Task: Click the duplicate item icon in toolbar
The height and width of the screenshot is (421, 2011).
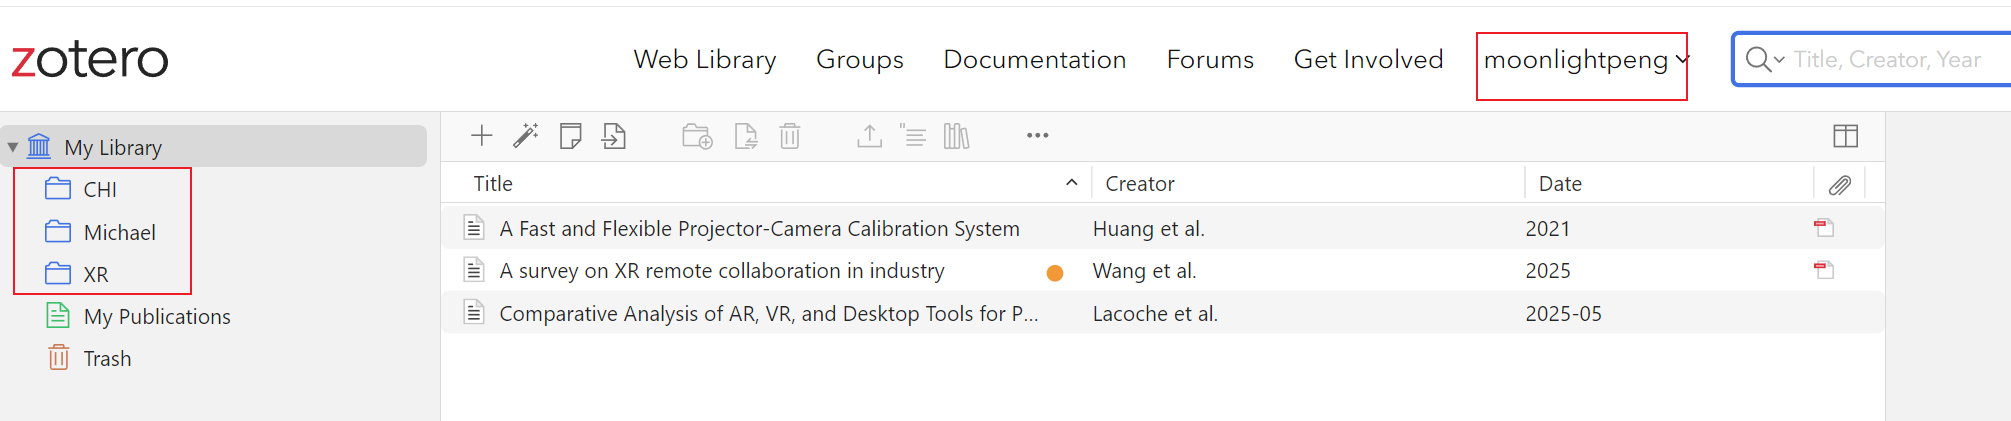Action: coord(746,136)
